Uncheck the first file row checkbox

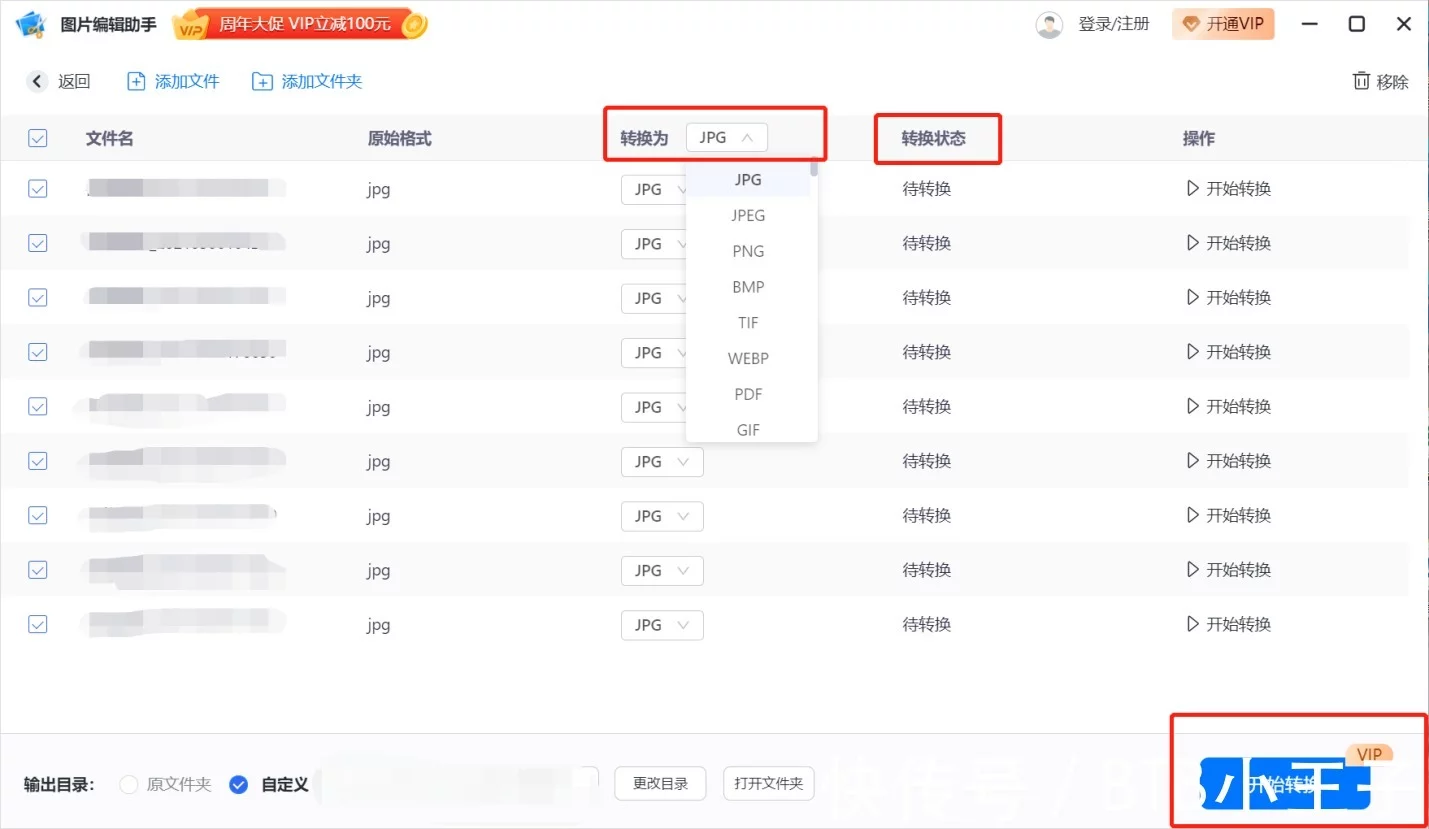(x=38, y=188)
